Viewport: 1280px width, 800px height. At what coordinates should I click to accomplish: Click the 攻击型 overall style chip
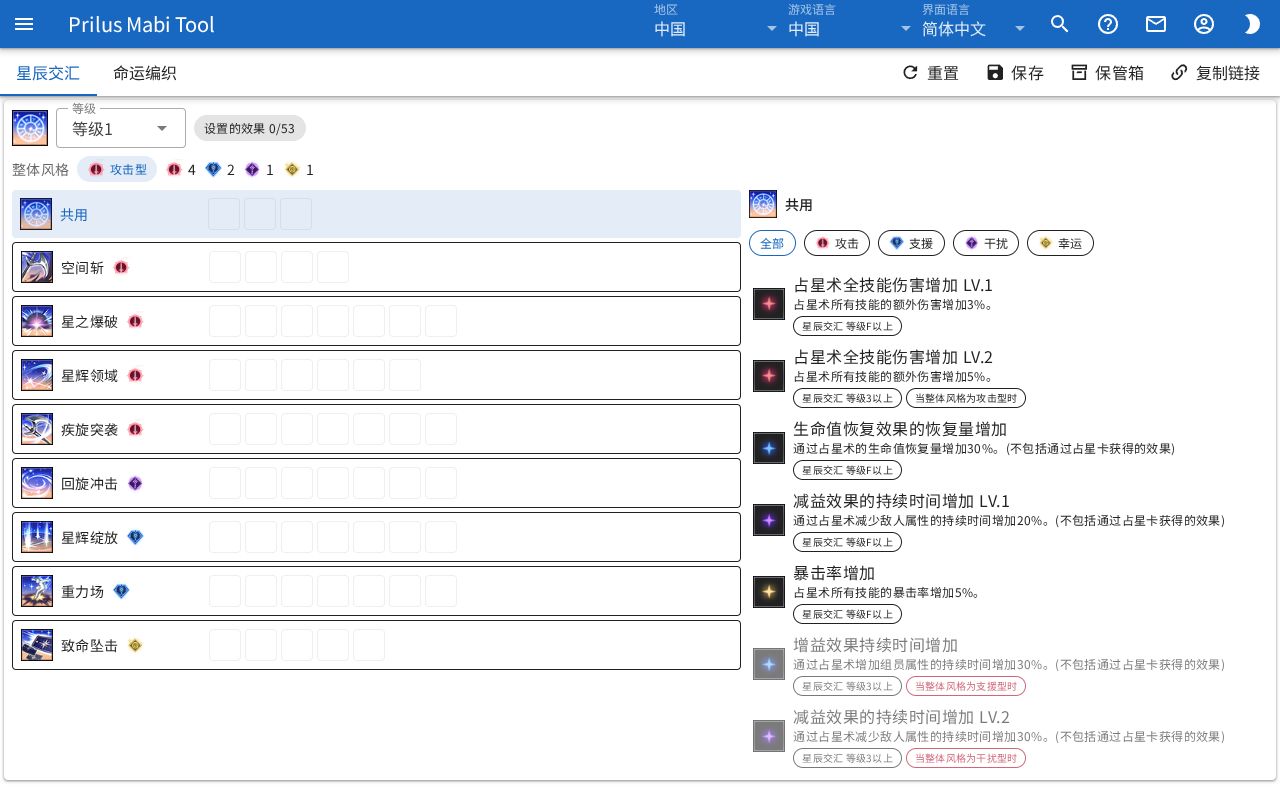pyautogui.click(x=117, y=170)
